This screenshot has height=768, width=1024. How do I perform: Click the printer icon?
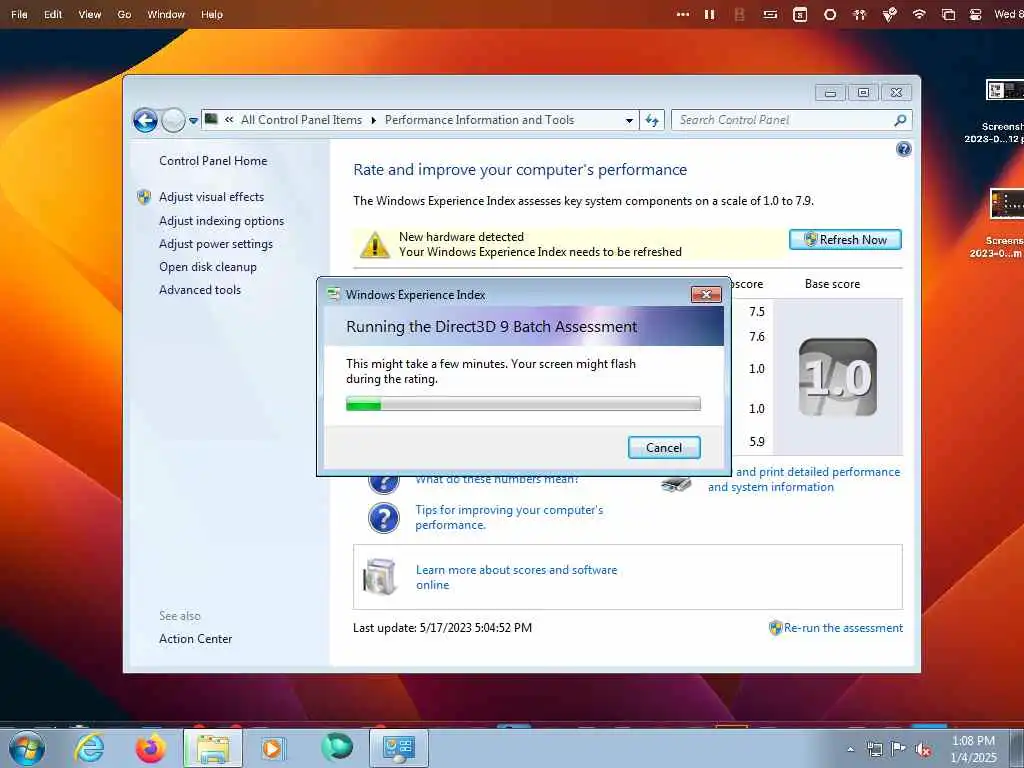point(676,484)
